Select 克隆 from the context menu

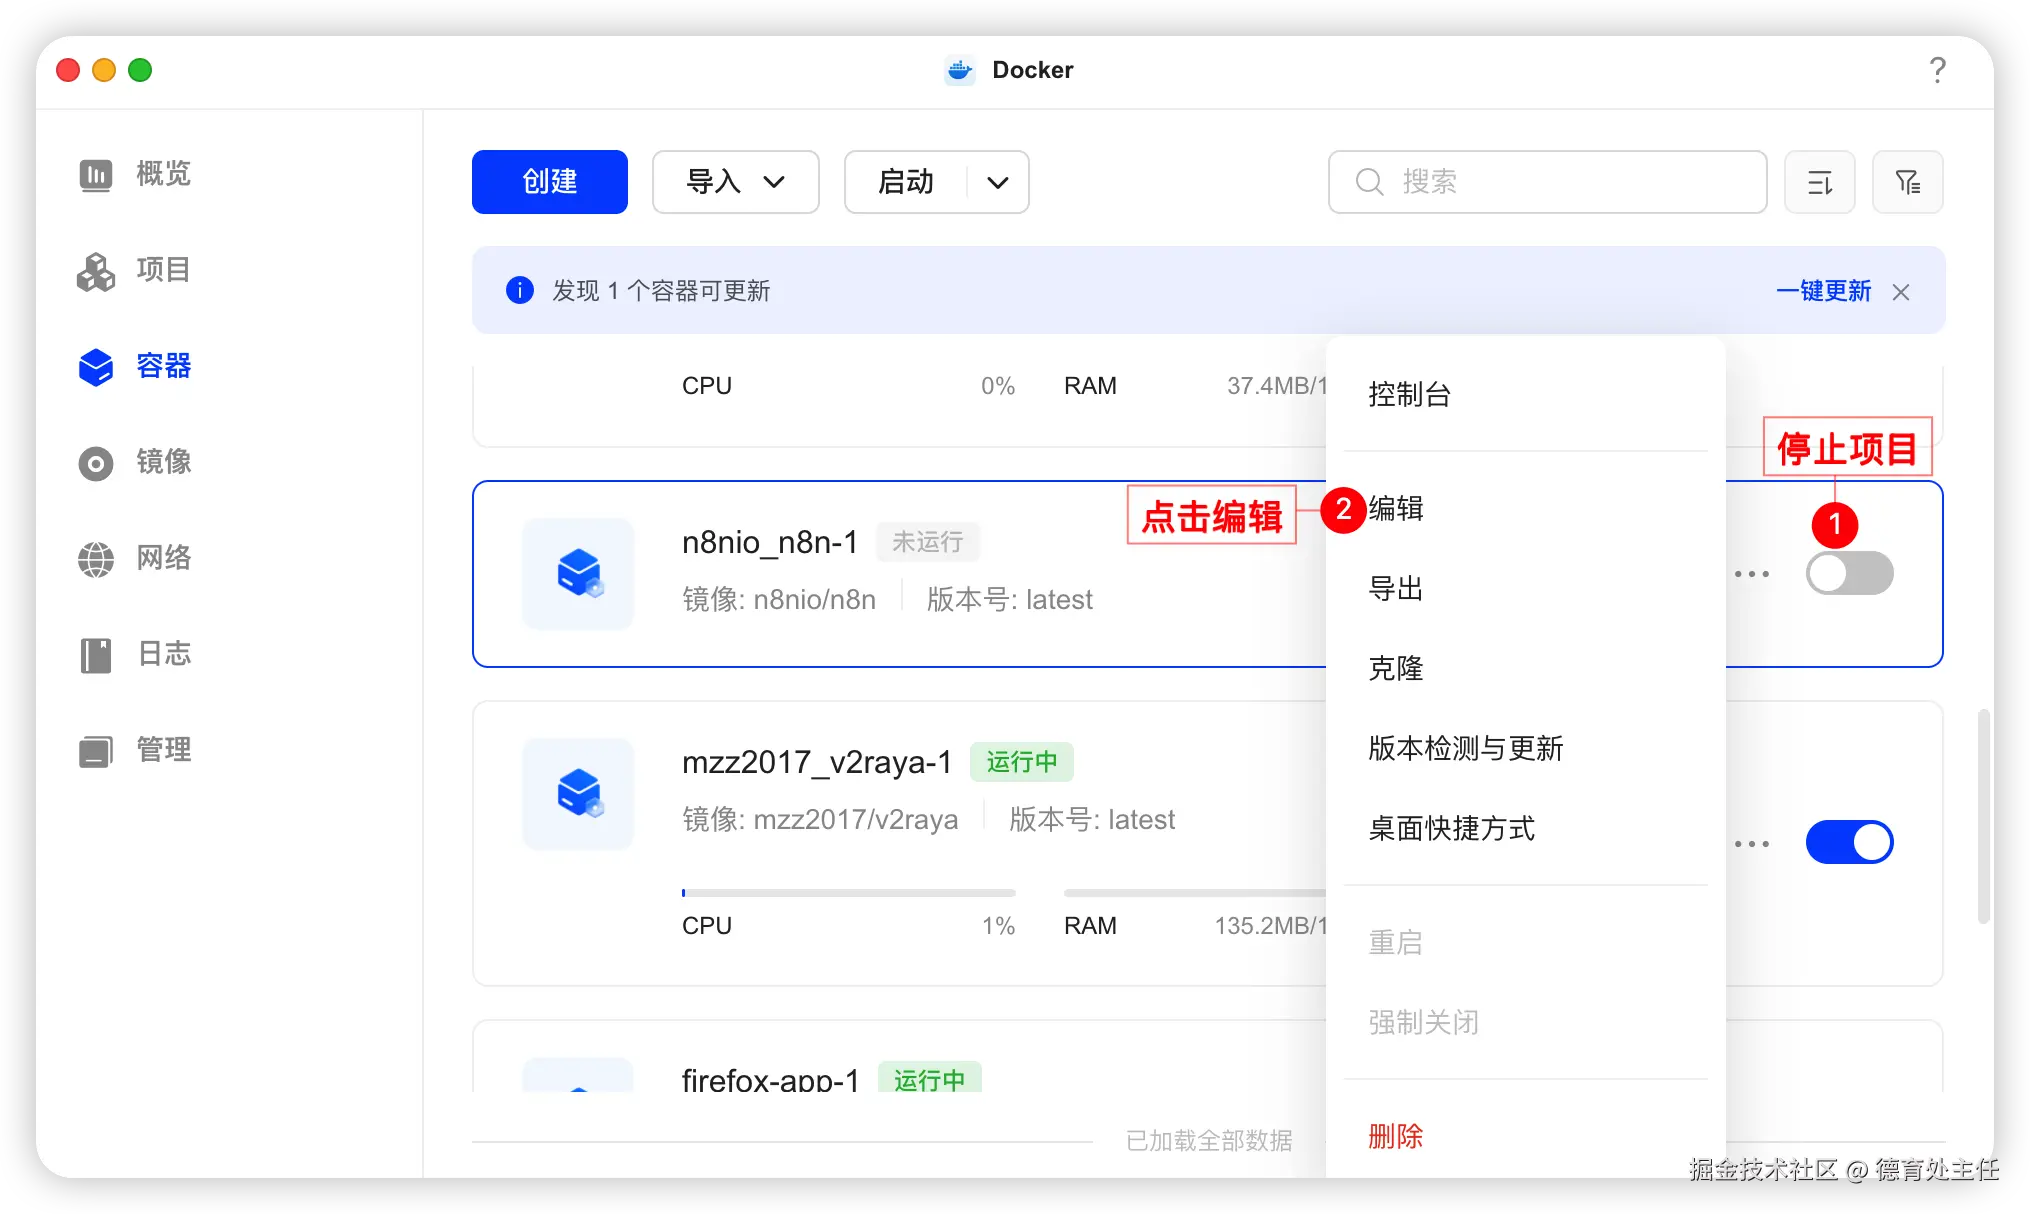pyautogui.click(x=1396, y=668)
